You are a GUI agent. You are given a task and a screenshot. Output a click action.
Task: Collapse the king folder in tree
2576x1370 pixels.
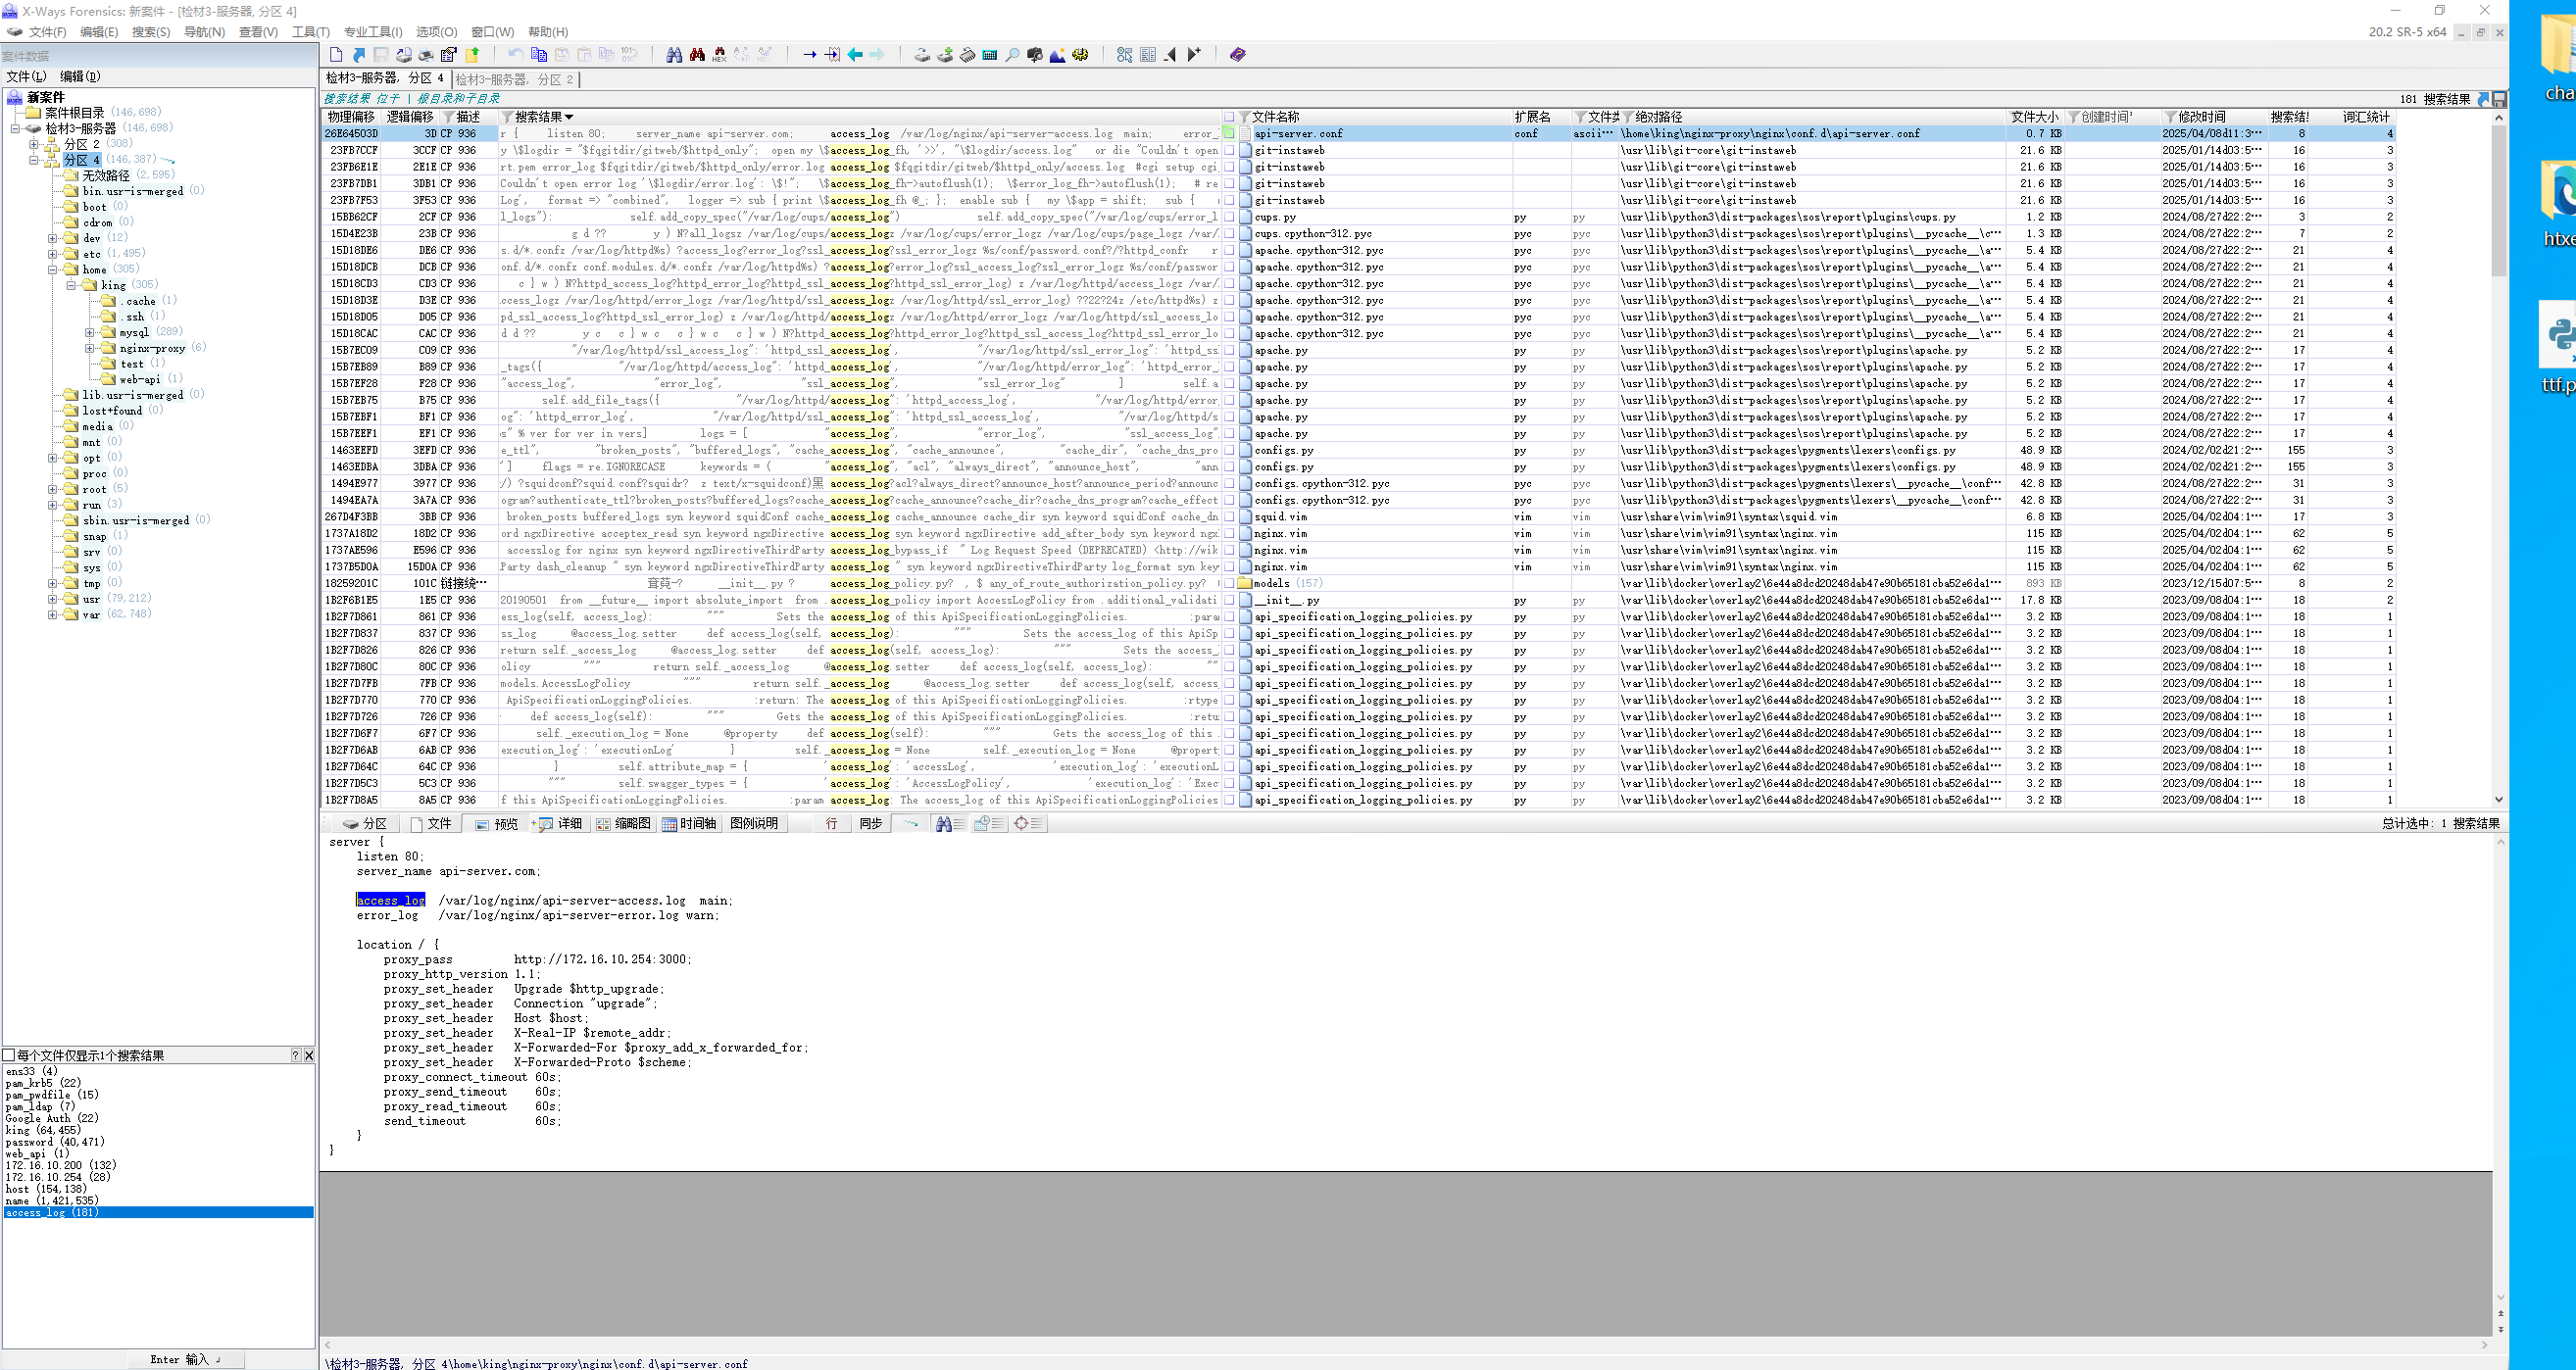(72, 285)
